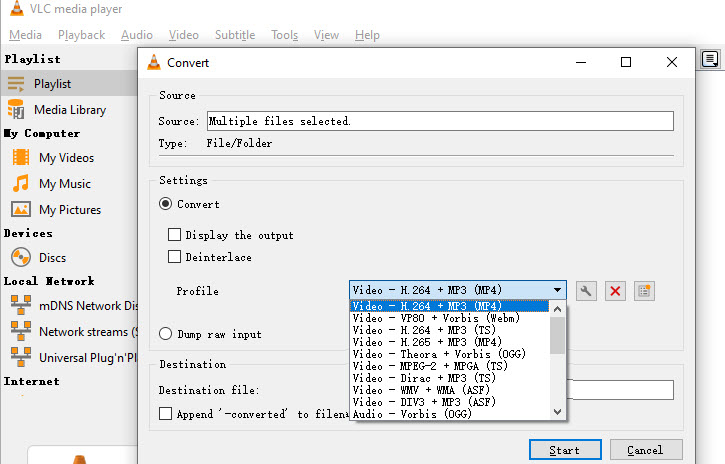Click the red delete profile icon
The height and width of the screenshot is (464, 725).
(615, 291)
